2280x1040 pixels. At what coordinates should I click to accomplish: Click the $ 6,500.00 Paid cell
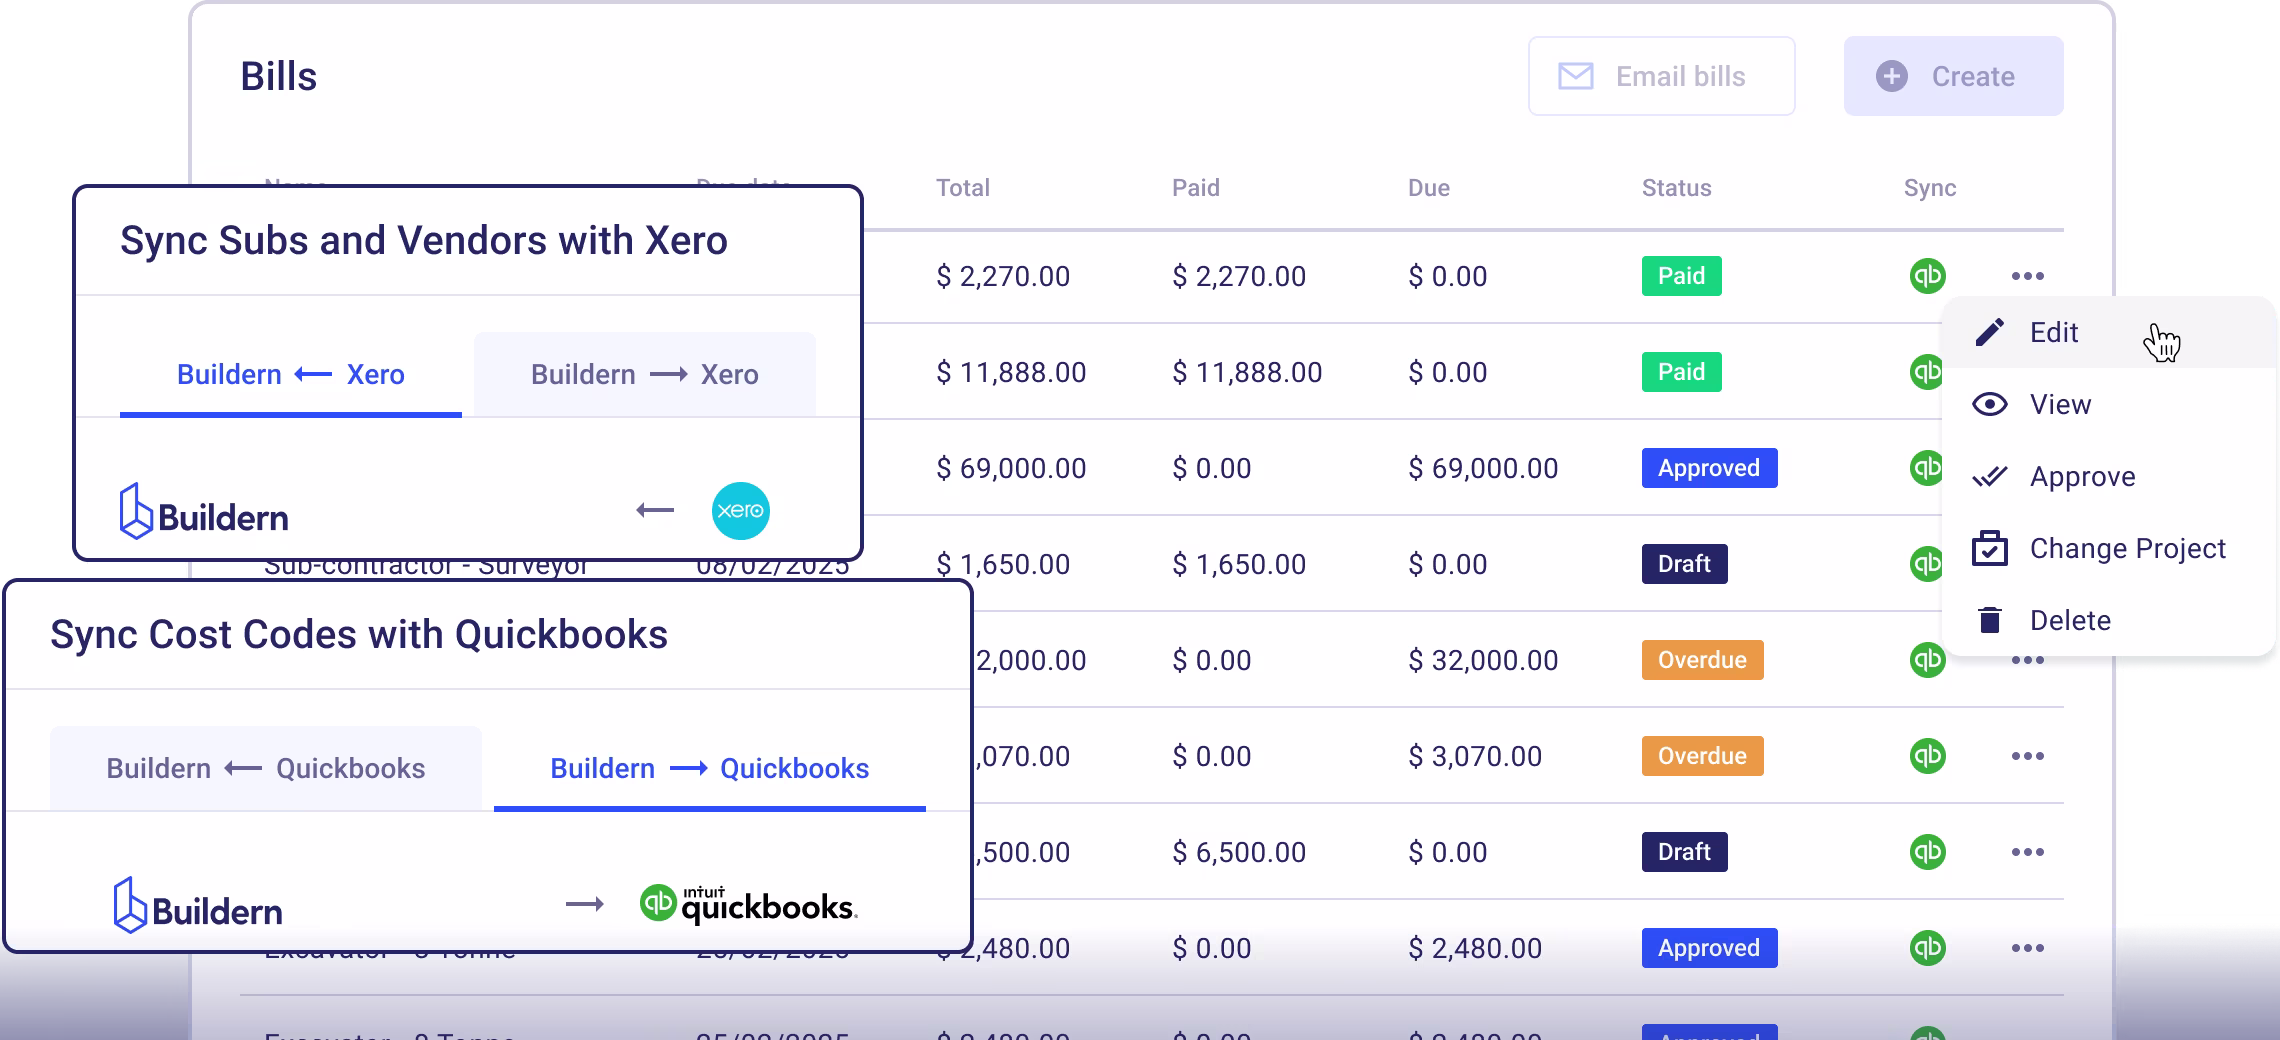tap(1239, 853)
